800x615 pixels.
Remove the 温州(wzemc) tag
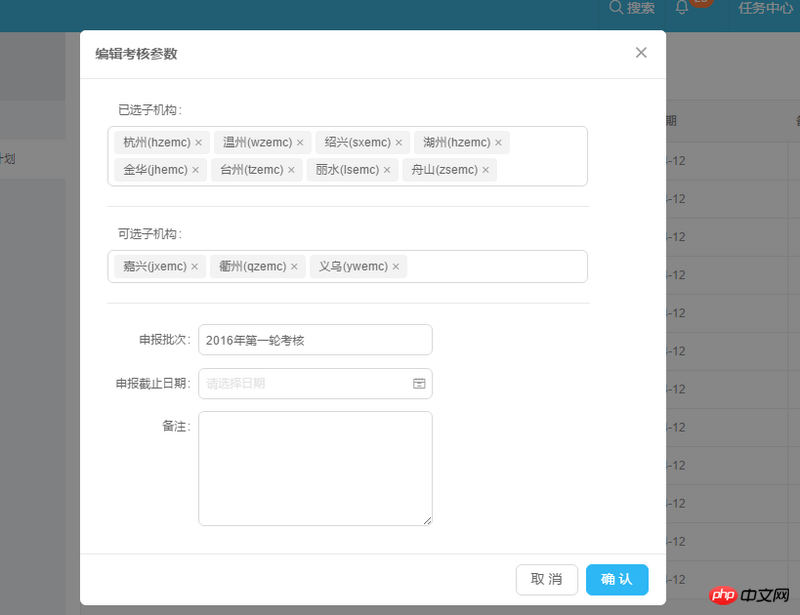[x=300, y=143]
